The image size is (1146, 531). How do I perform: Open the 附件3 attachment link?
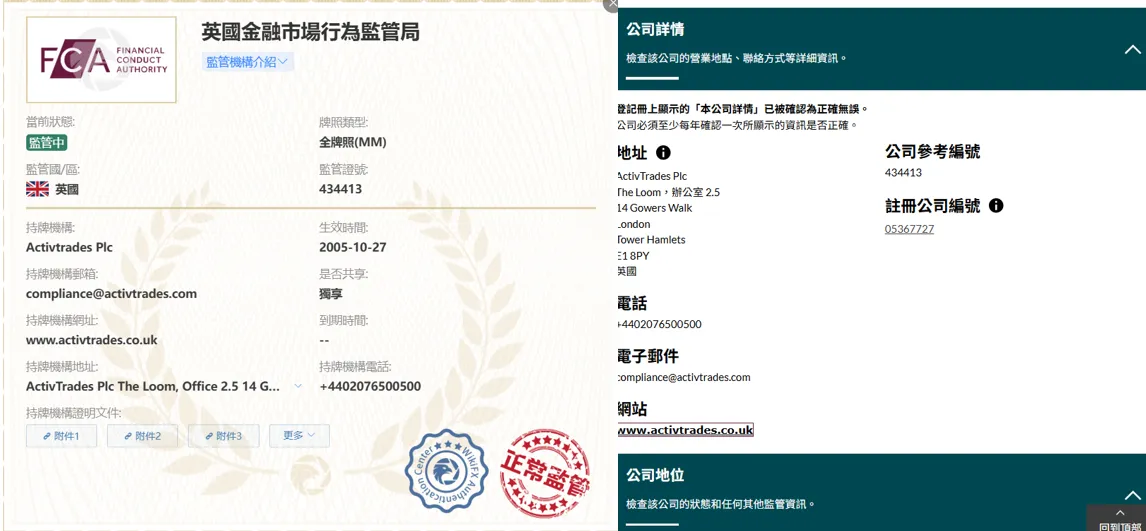click(x=223, y=436)
